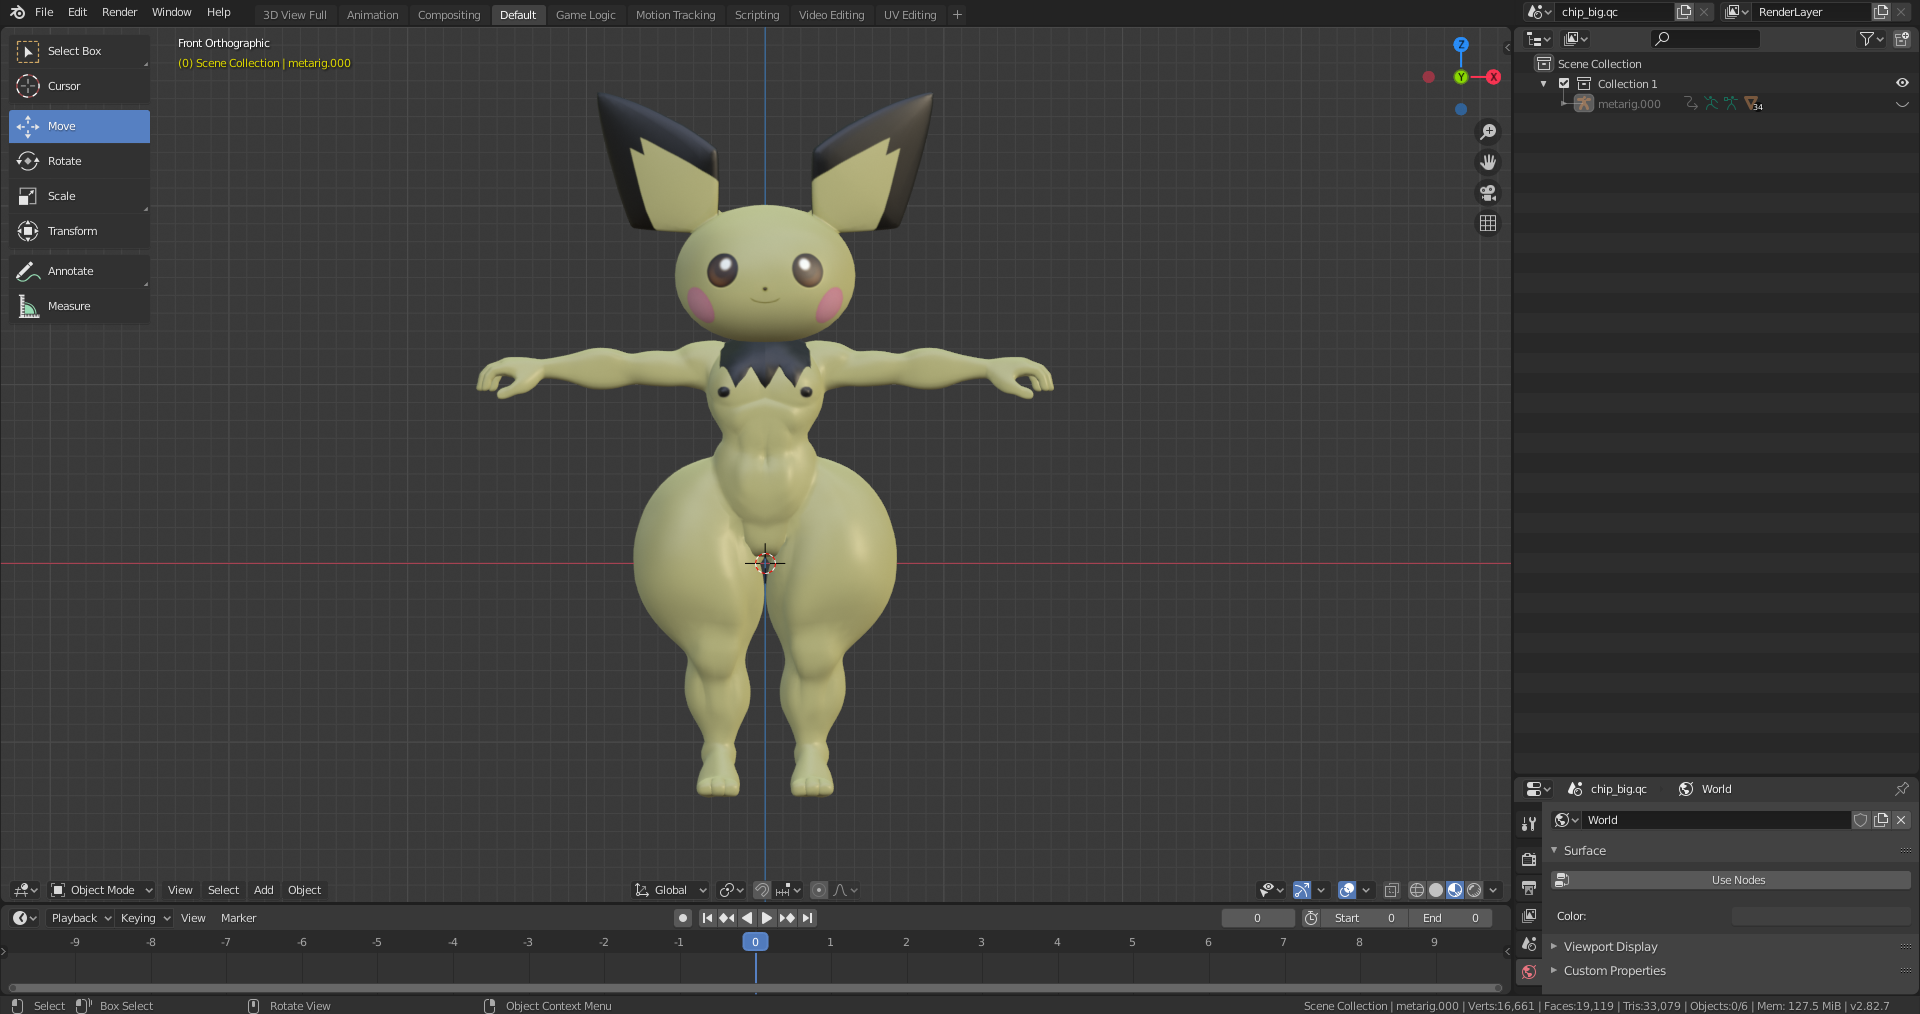This screenshot has width=1920, height=1014.
Task: Activate the Cursor tool
Action: point(79,86)
